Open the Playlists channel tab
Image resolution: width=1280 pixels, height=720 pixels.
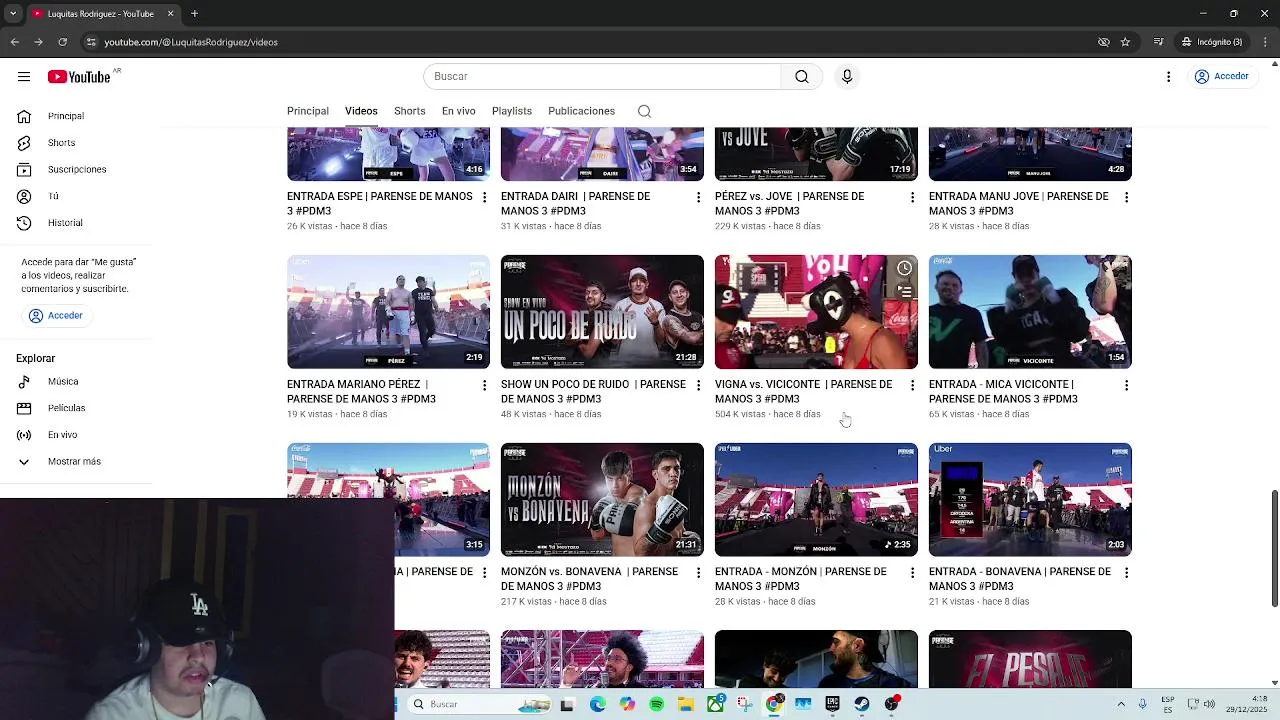point(512,111)
